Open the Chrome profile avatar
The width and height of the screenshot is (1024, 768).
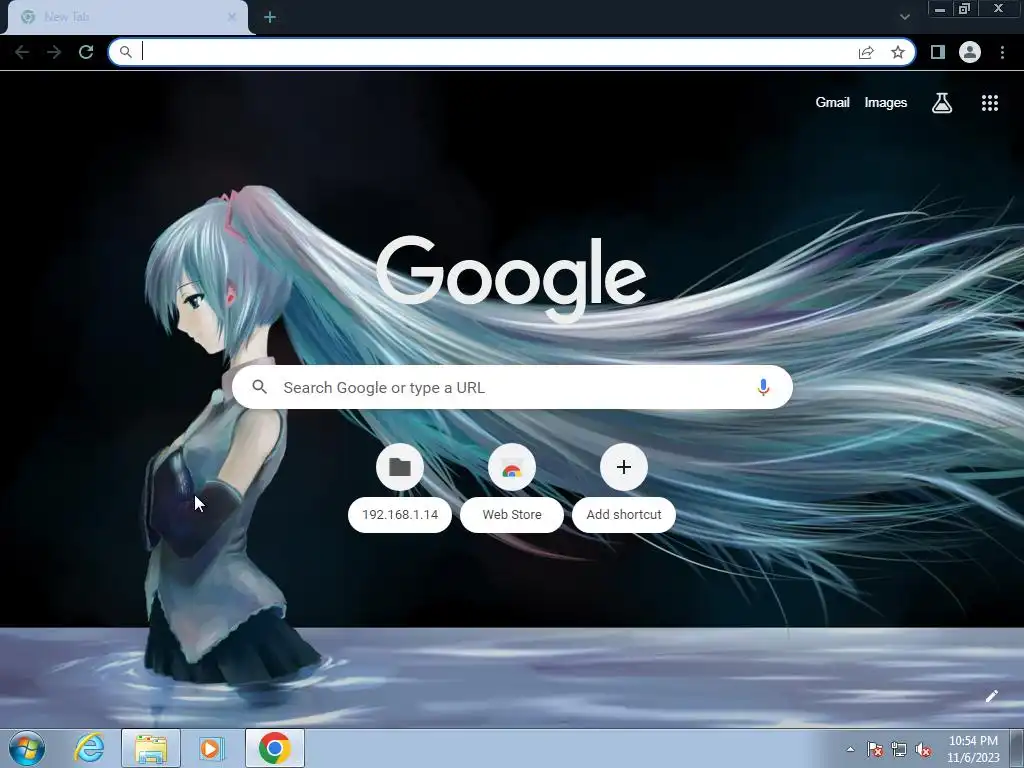coord(970,52)
